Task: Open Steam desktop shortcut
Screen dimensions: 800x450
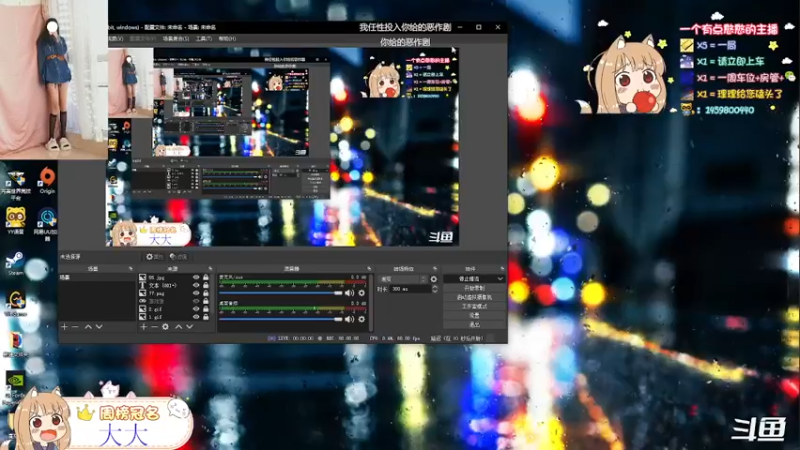Action: [15, 263]
